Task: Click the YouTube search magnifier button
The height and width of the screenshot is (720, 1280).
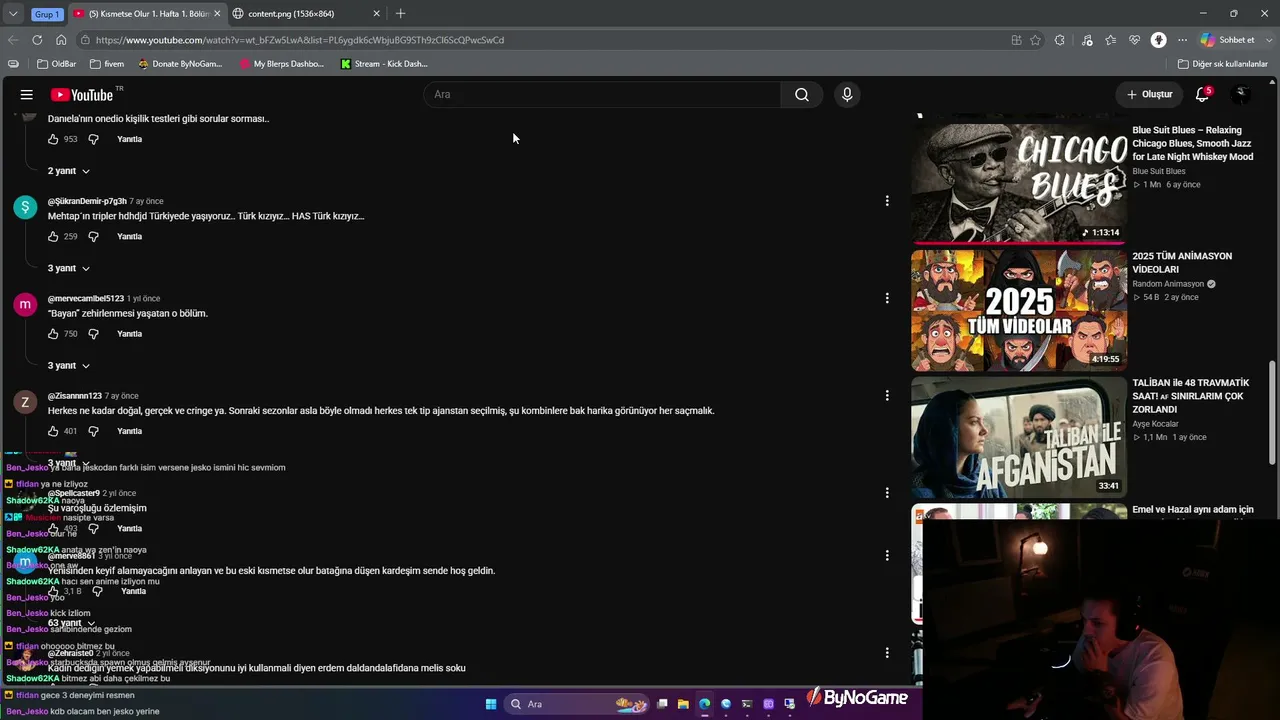Action: click(x=802, y=94)
